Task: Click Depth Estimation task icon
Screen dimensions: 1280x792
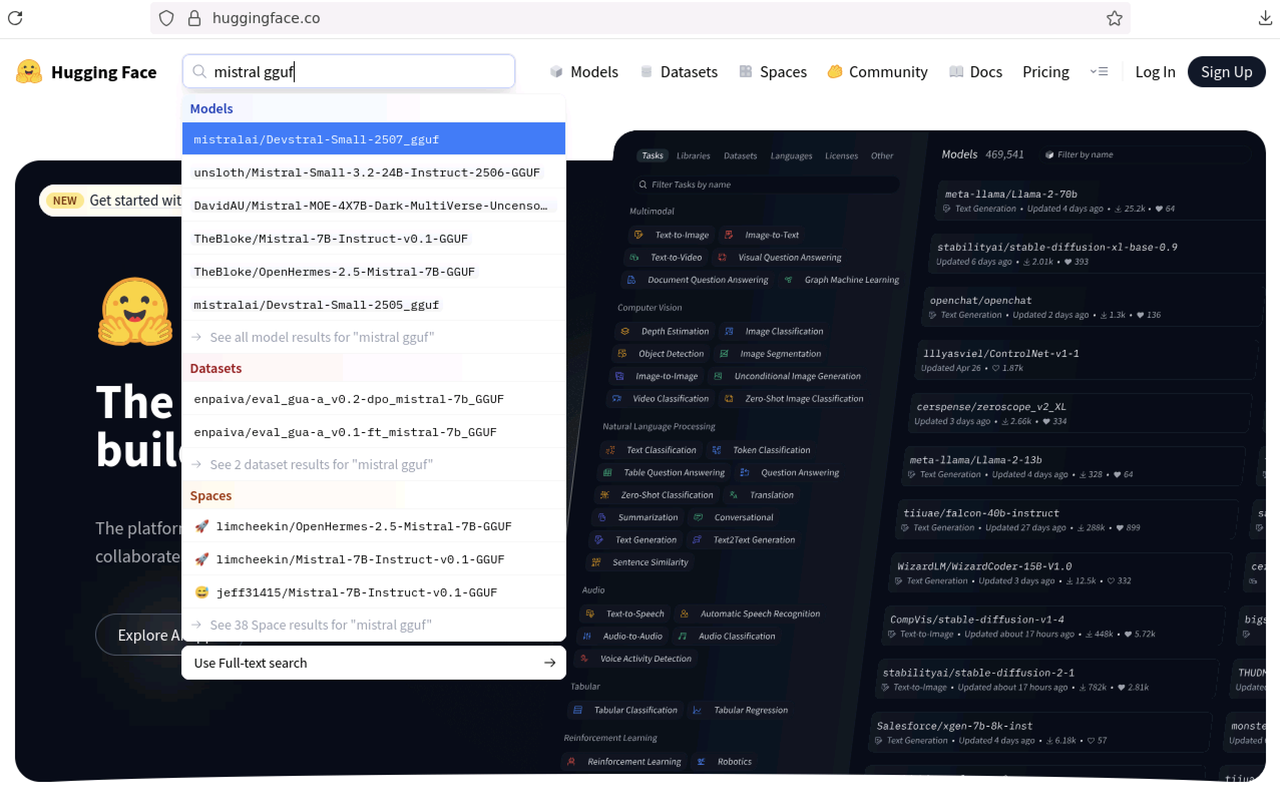Action: pos(624,331)
